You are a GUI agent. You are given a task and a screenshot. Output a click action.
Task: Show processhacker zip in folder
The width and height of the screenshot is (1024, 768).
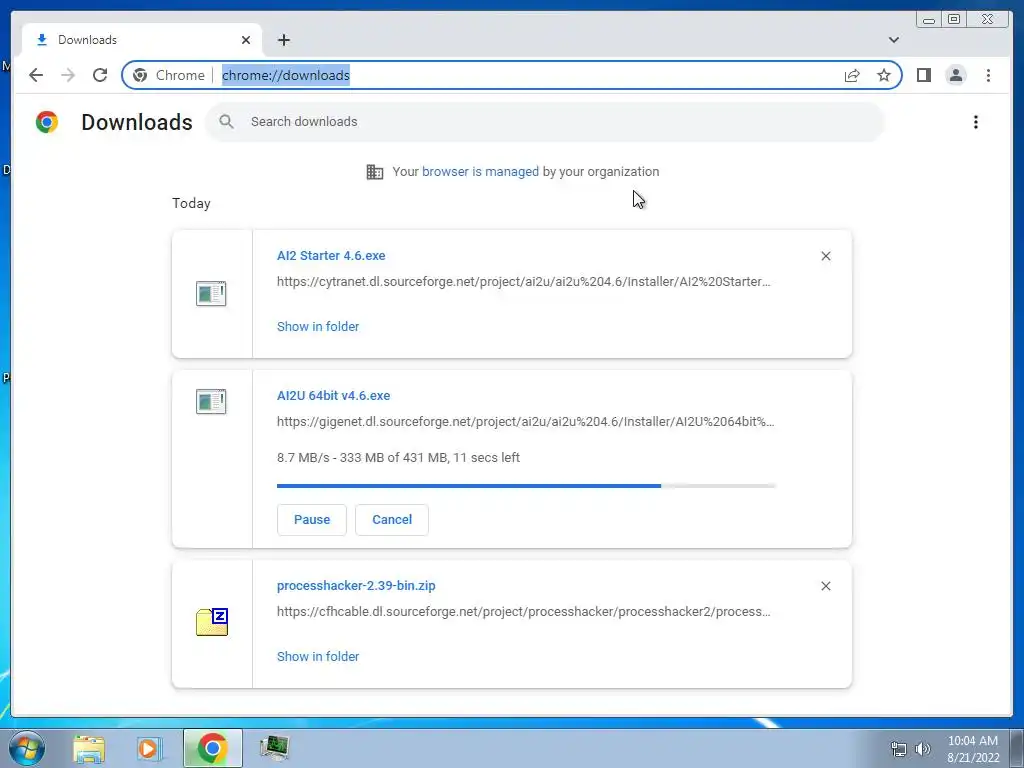click(318, 656)
